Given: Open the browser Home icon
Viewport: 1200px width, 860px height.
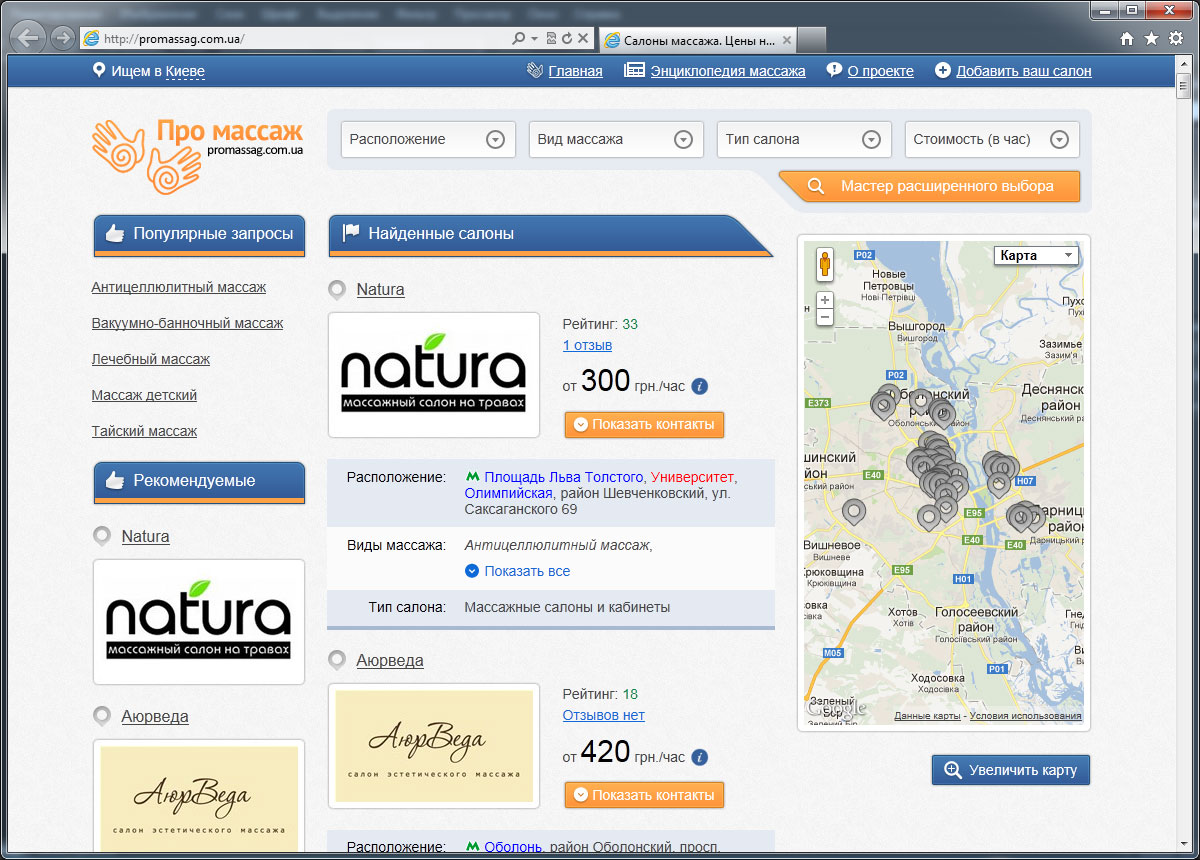Looking at the screenshot, I should click(1127, 39).
